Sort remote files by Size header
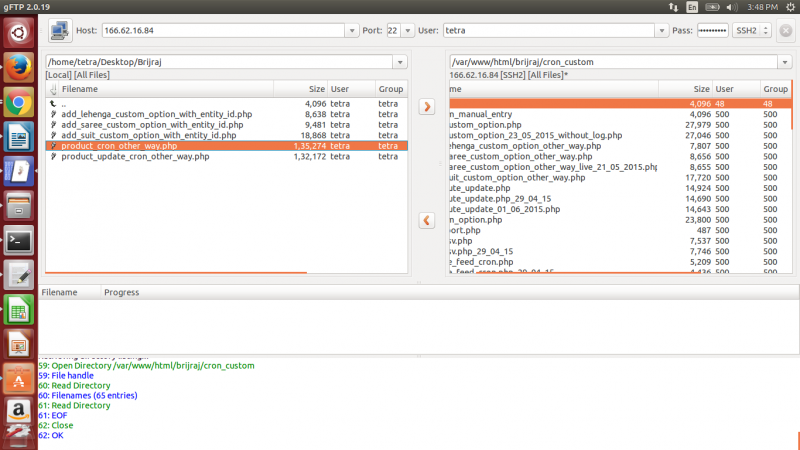The height and width of the screenshot is (450, 800). [685, 89]
